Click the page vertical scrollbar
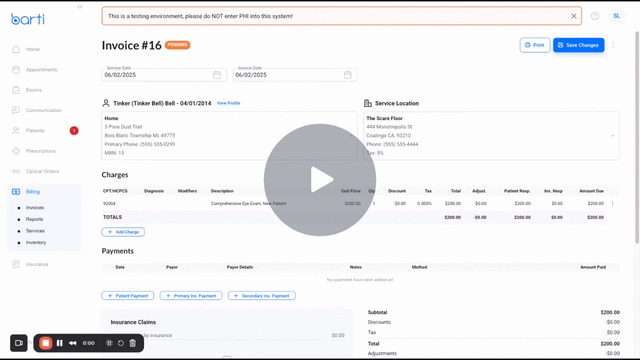Image resolution: width=640 pixels, height=360 pixels. pyautogui.click(x=637, y=138)
